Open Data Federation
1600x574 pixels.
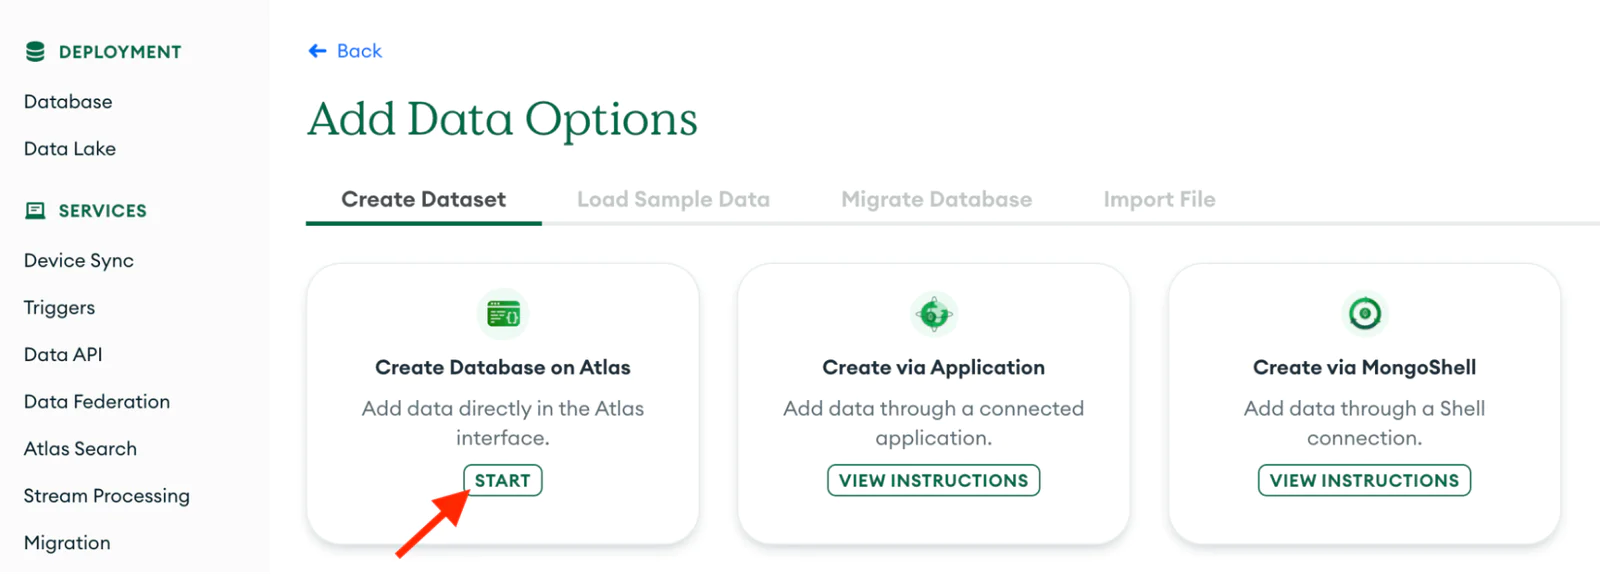97,402
